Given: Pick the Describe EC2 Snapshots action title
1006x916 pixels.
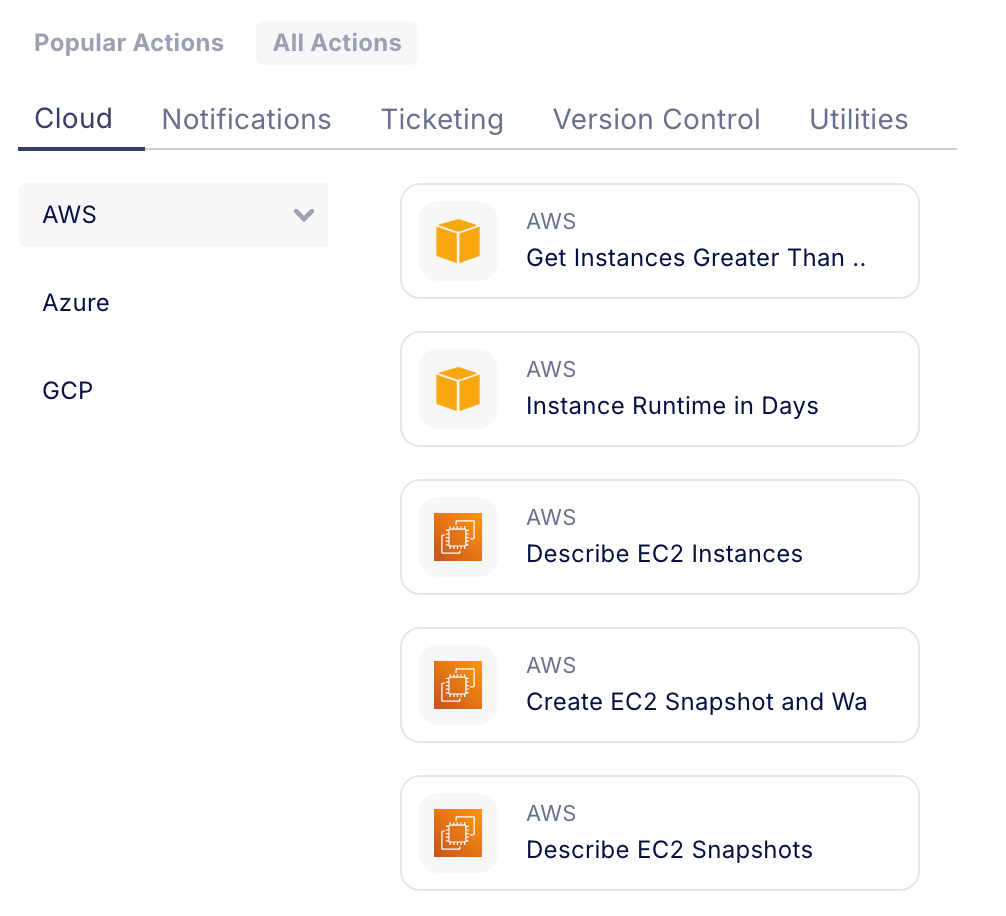Looking at the screenshot, I should click(669, 850).
